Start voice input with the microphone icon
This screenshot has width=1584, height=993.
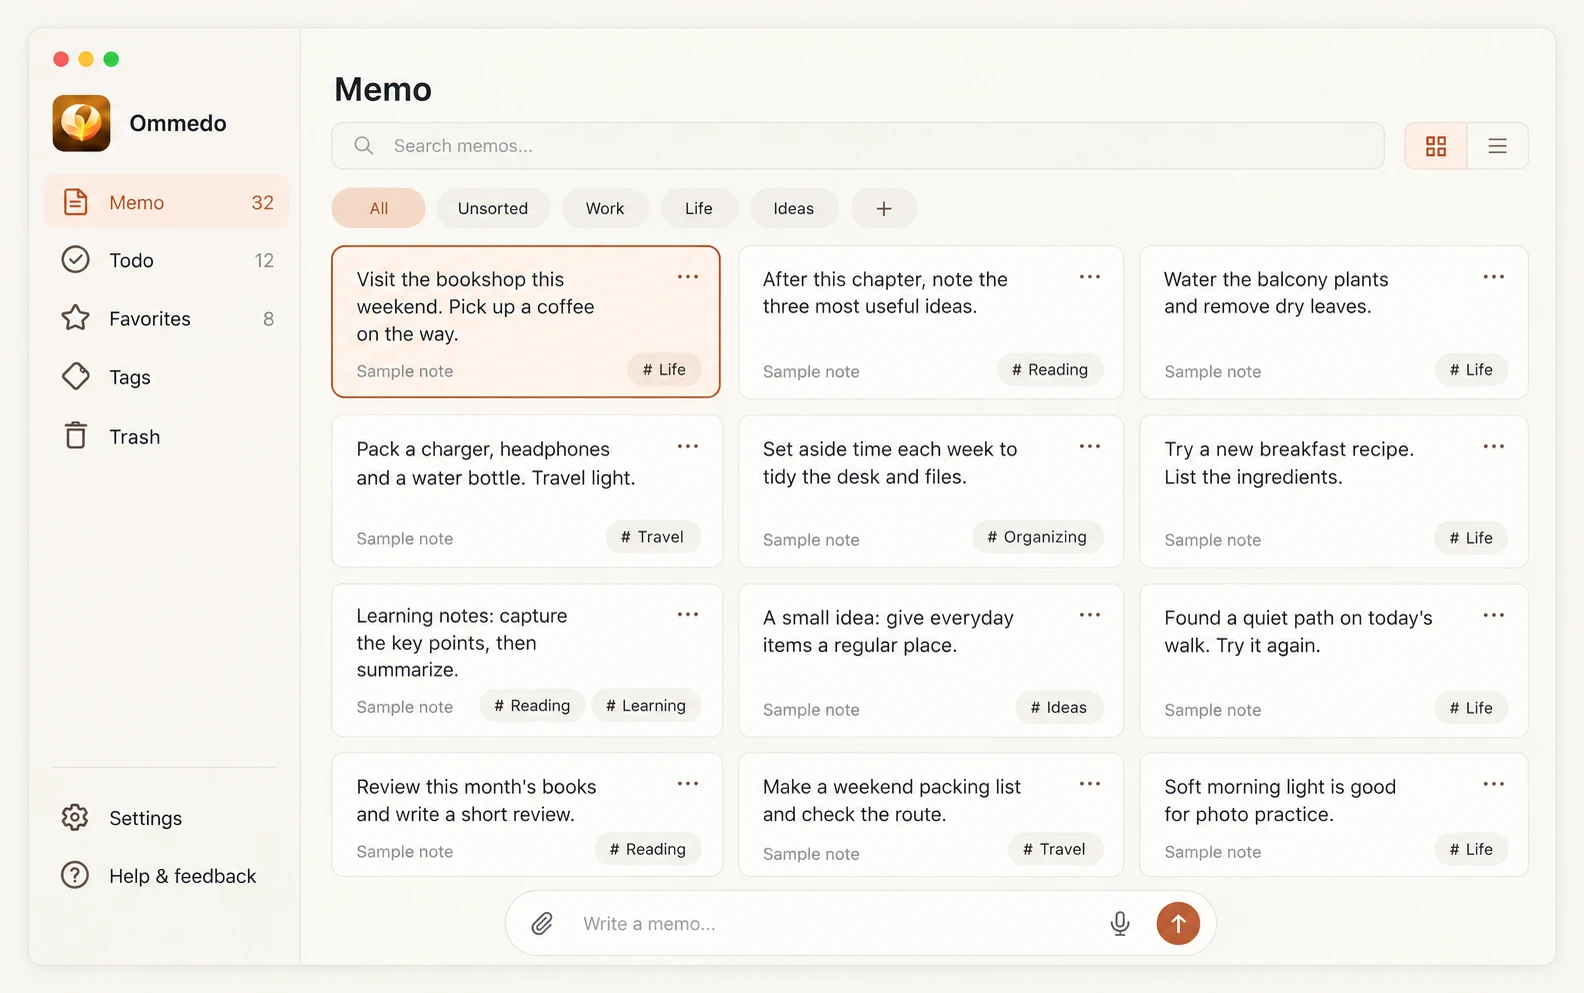(x=1120, y=924)
